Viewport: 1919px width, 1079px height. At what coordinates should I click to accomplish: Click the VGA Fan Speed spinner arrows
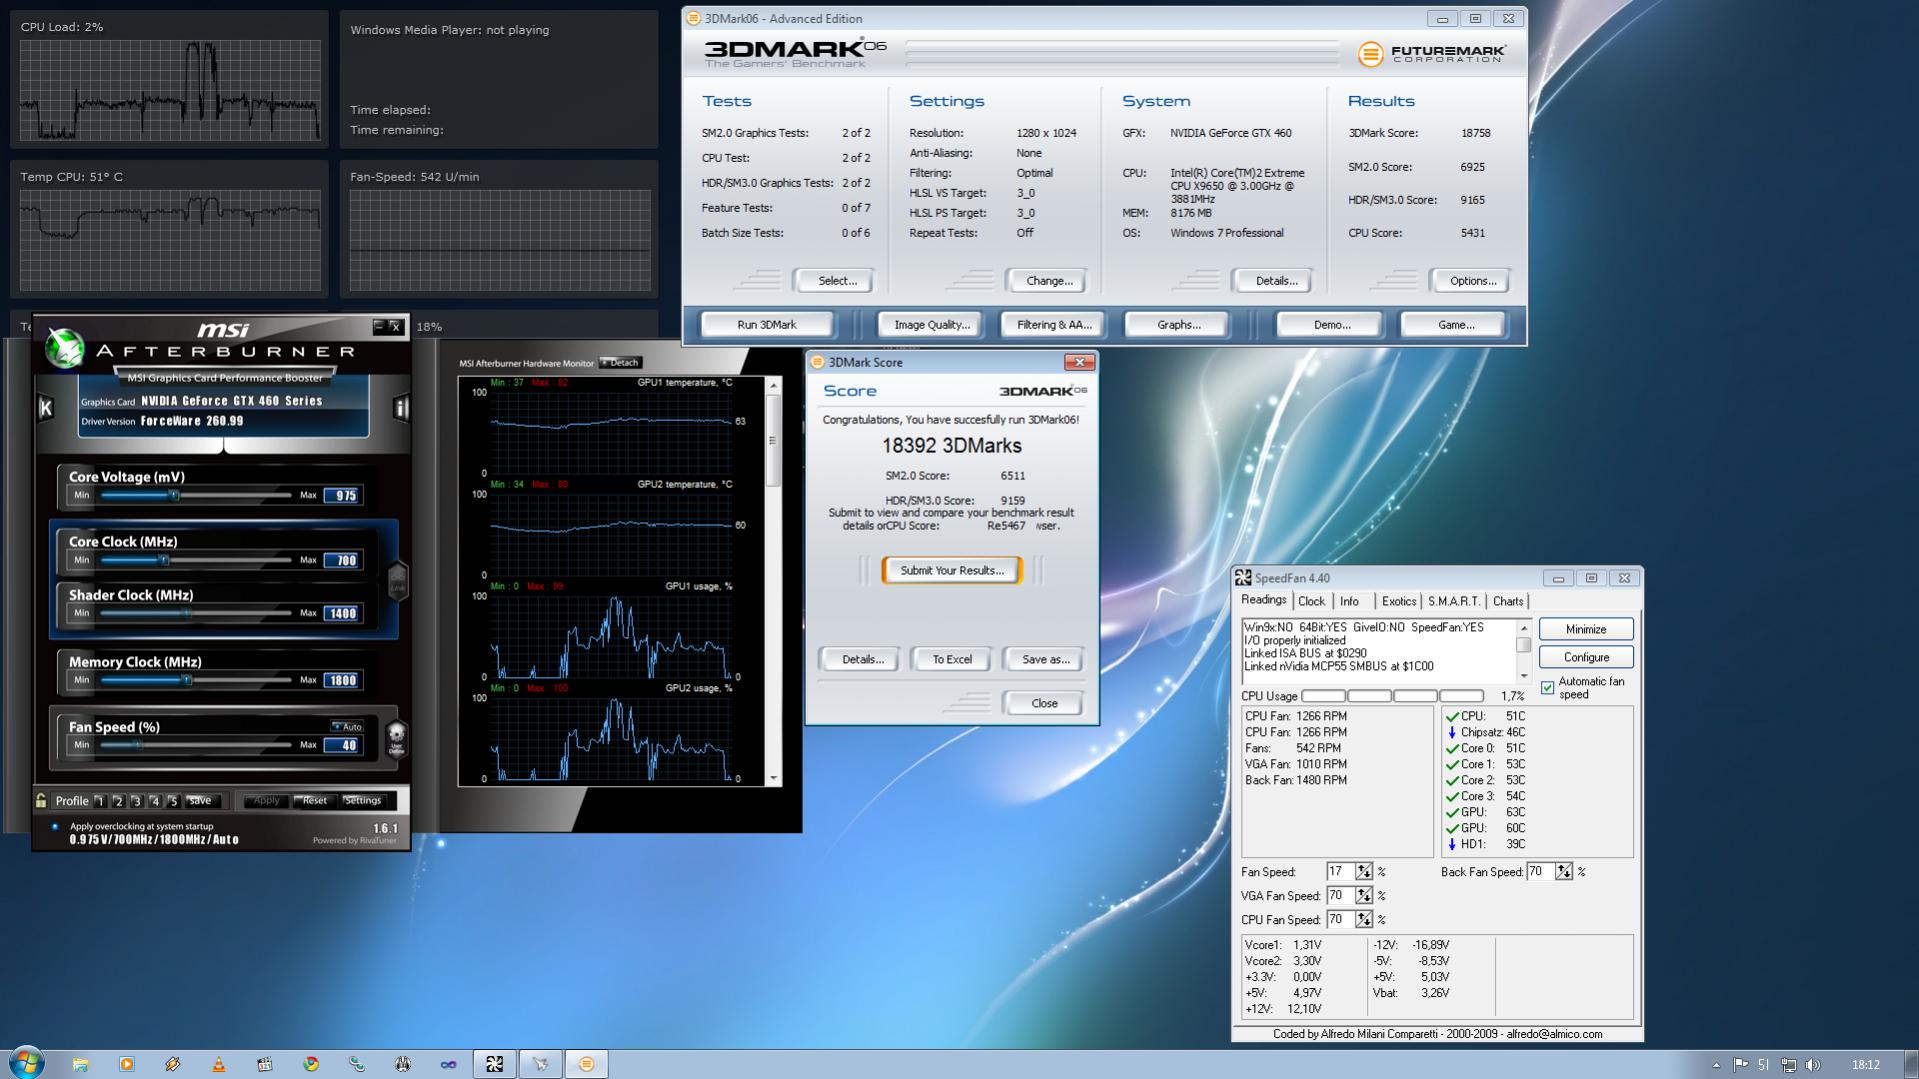pyautogui.click(x=1363, y=896)
